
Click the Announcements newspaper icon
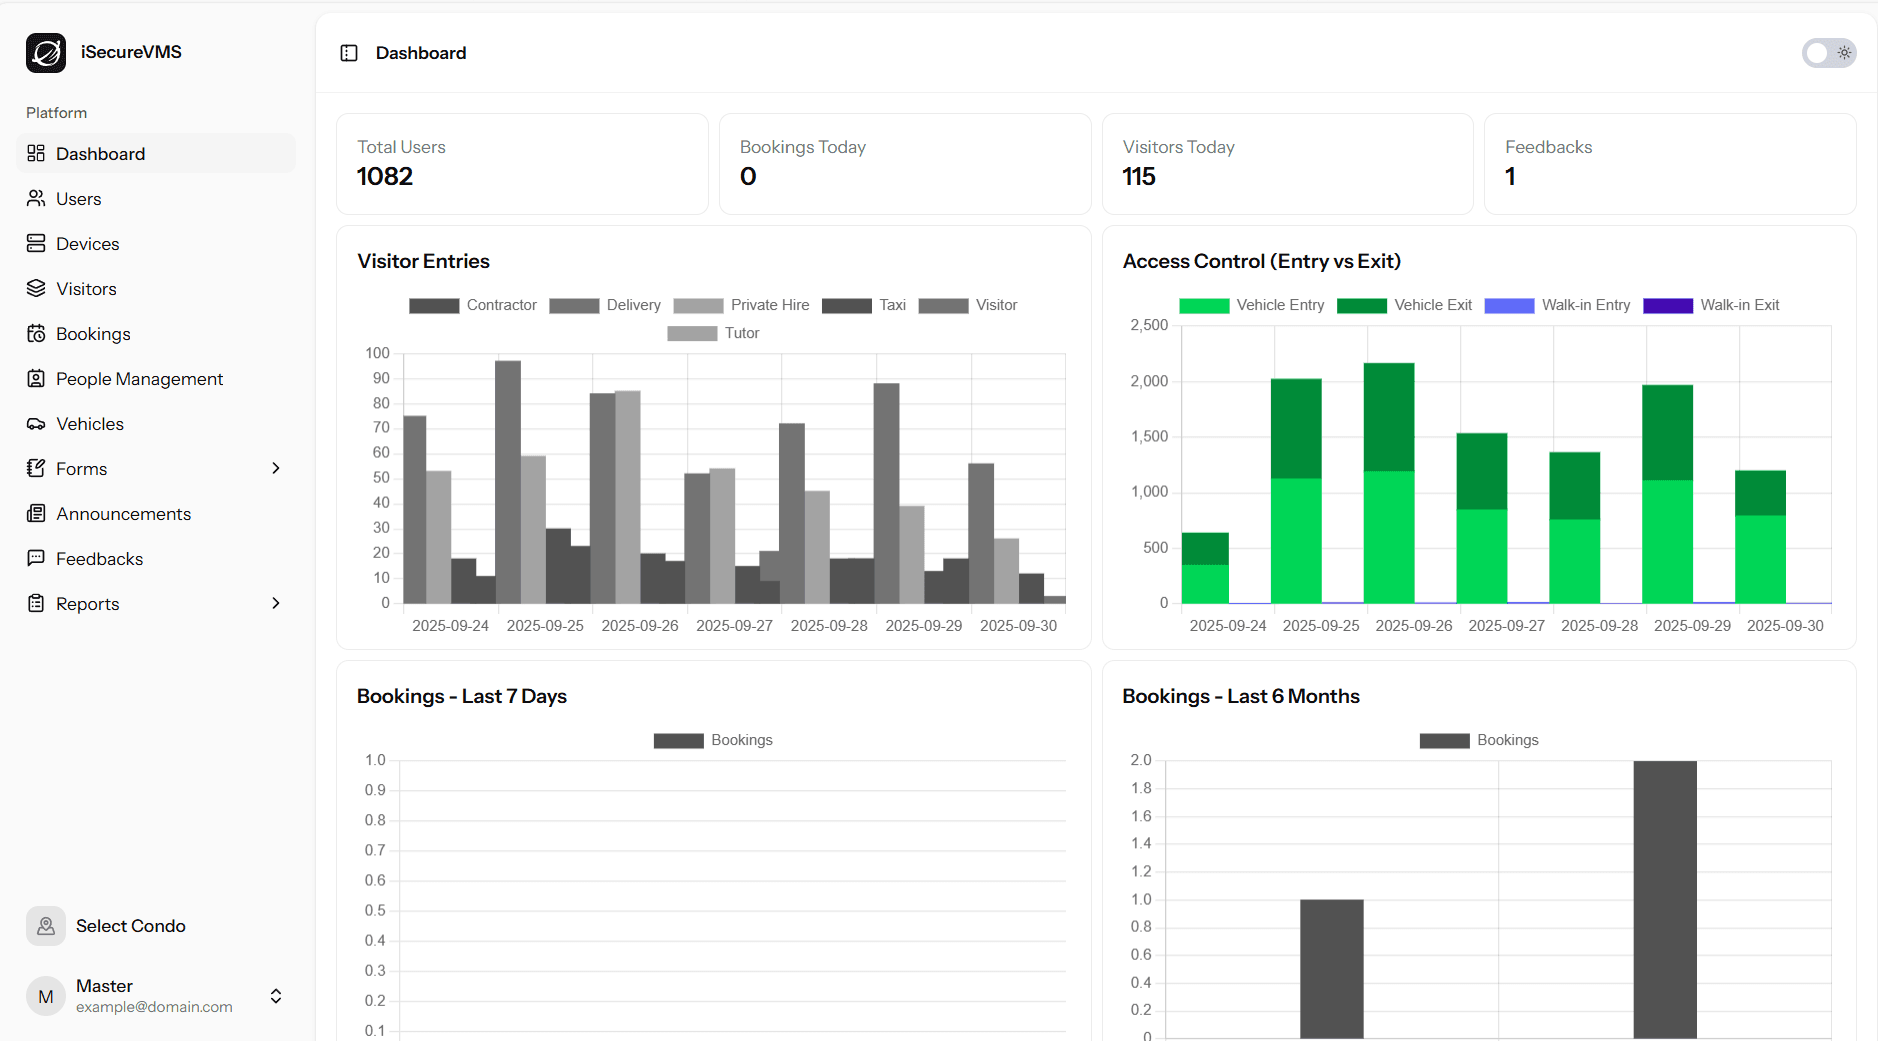coord(36,514)
